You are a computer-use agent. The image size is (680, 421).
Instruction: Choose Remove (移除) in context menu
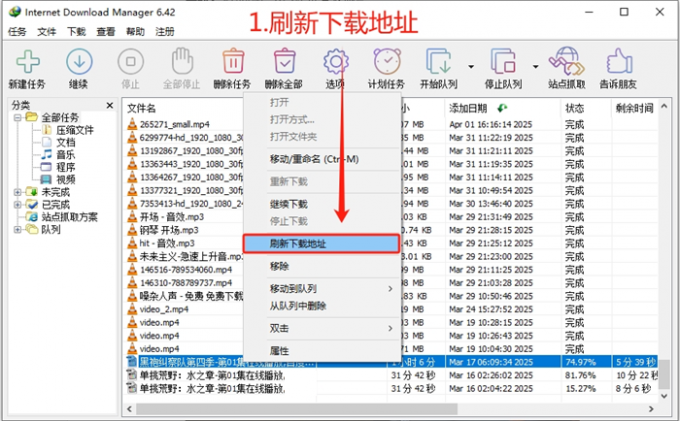tap(321, 266)
